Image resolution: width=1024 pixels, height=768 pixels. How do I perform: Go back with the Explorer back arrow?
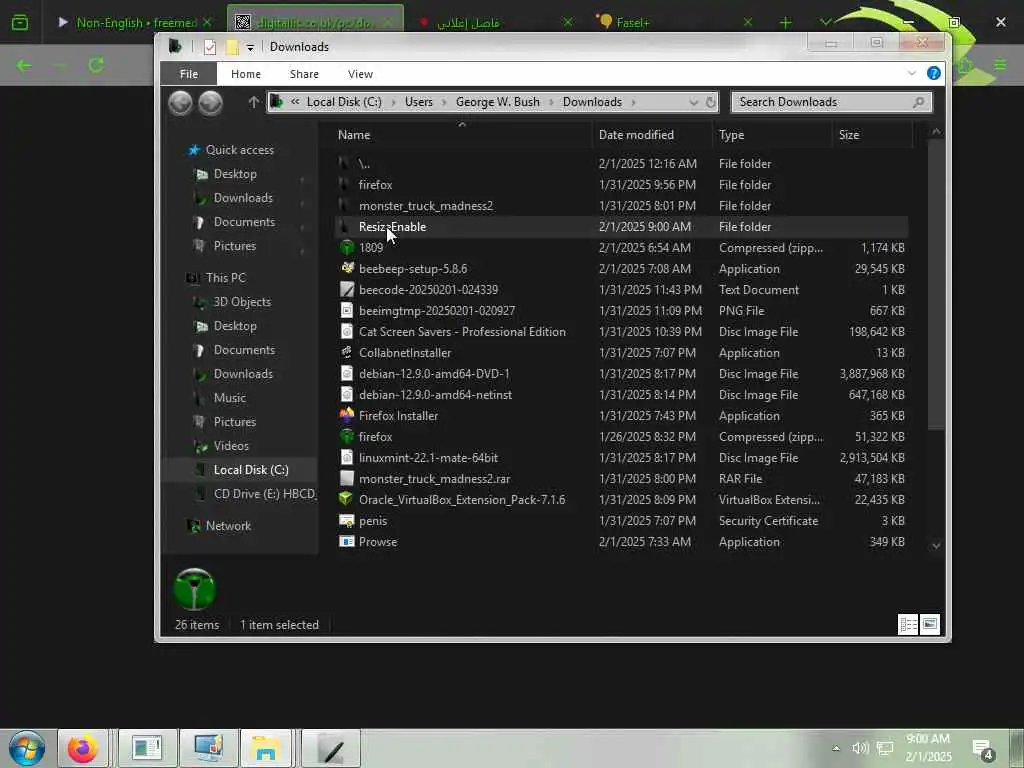point(181,103)
